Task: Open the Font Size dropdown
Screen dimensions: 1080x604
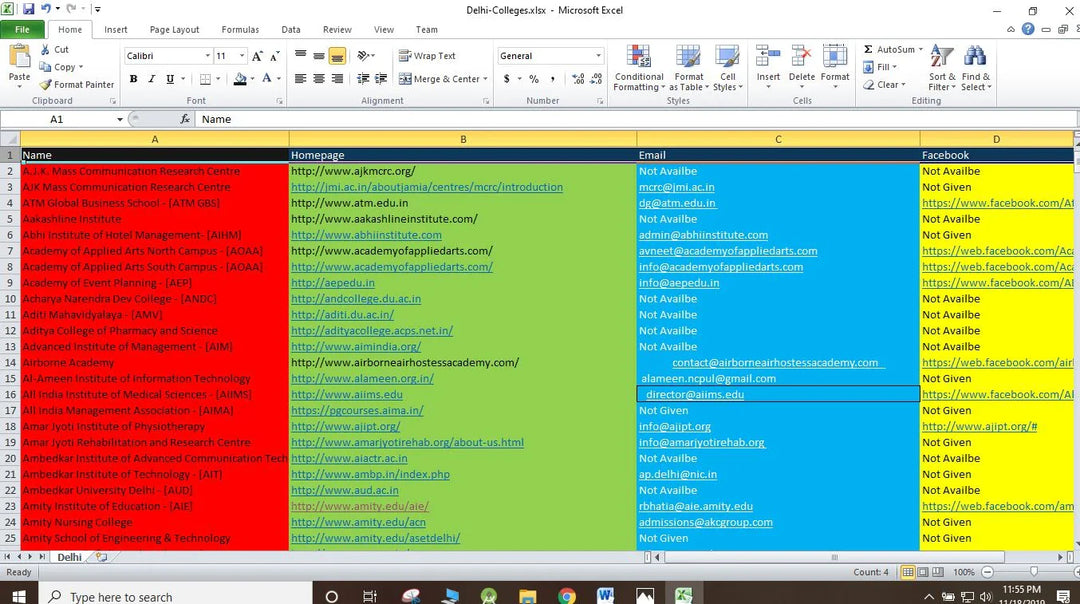Action: [222, 55]
